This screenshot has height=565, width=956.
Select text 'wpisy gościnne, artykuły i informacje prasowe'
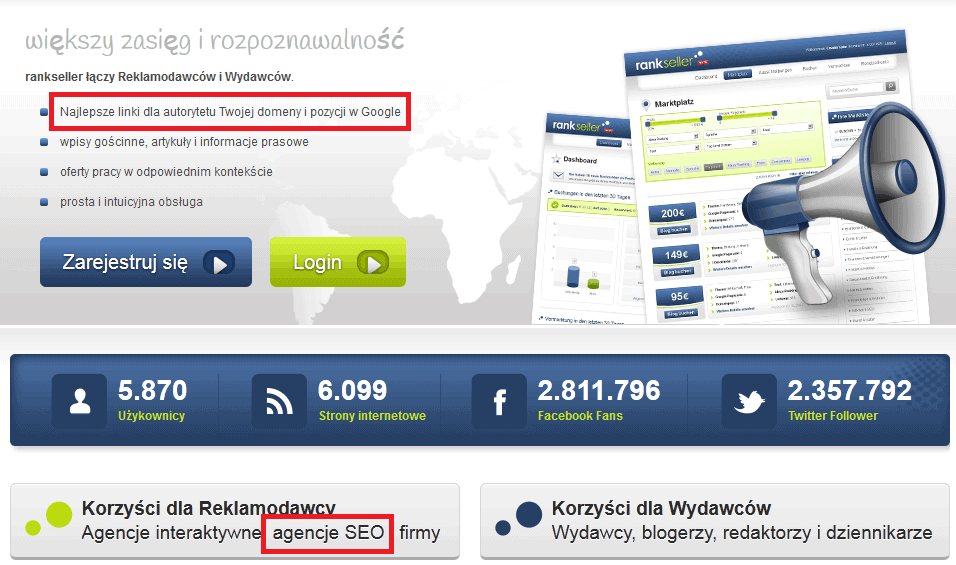coord(184,142)
